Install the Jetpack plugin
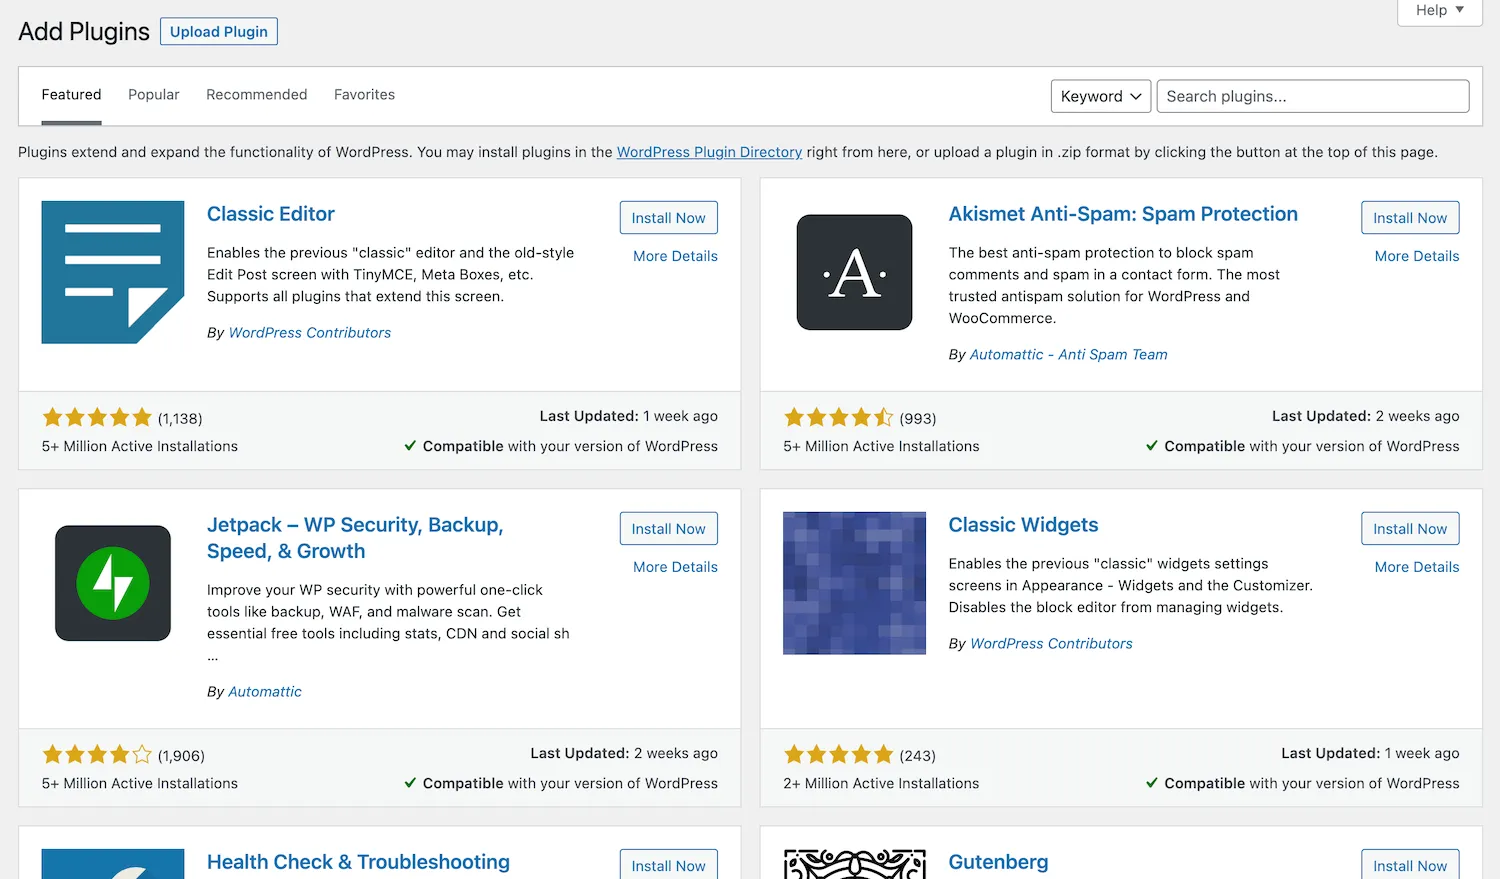The width and height of the screenshot is (1500, 879). pos(669,529)
